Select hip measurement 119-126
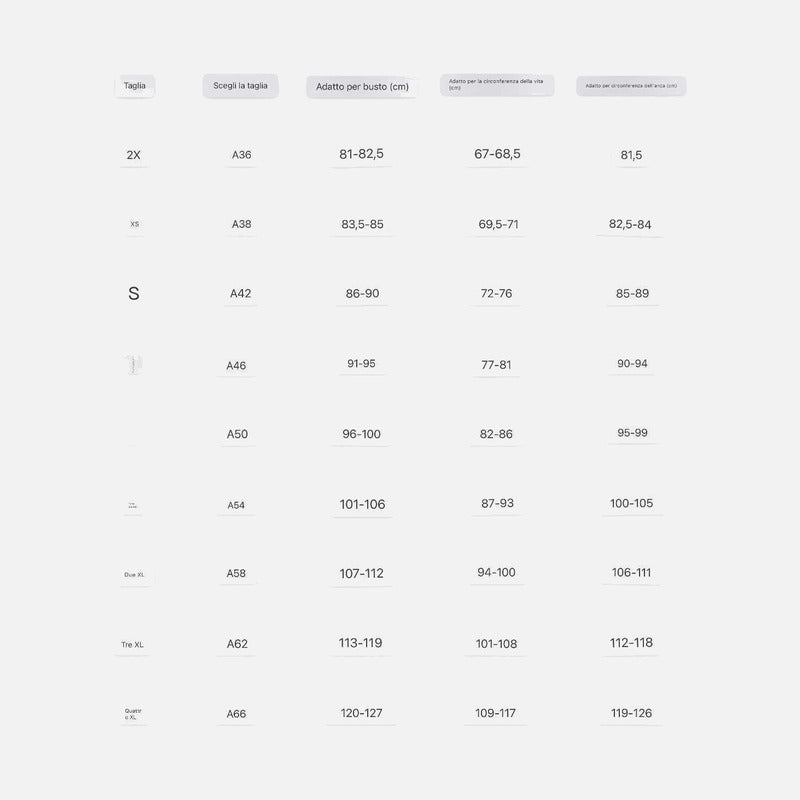Screen dimensions: 800x800 [632, 713]
